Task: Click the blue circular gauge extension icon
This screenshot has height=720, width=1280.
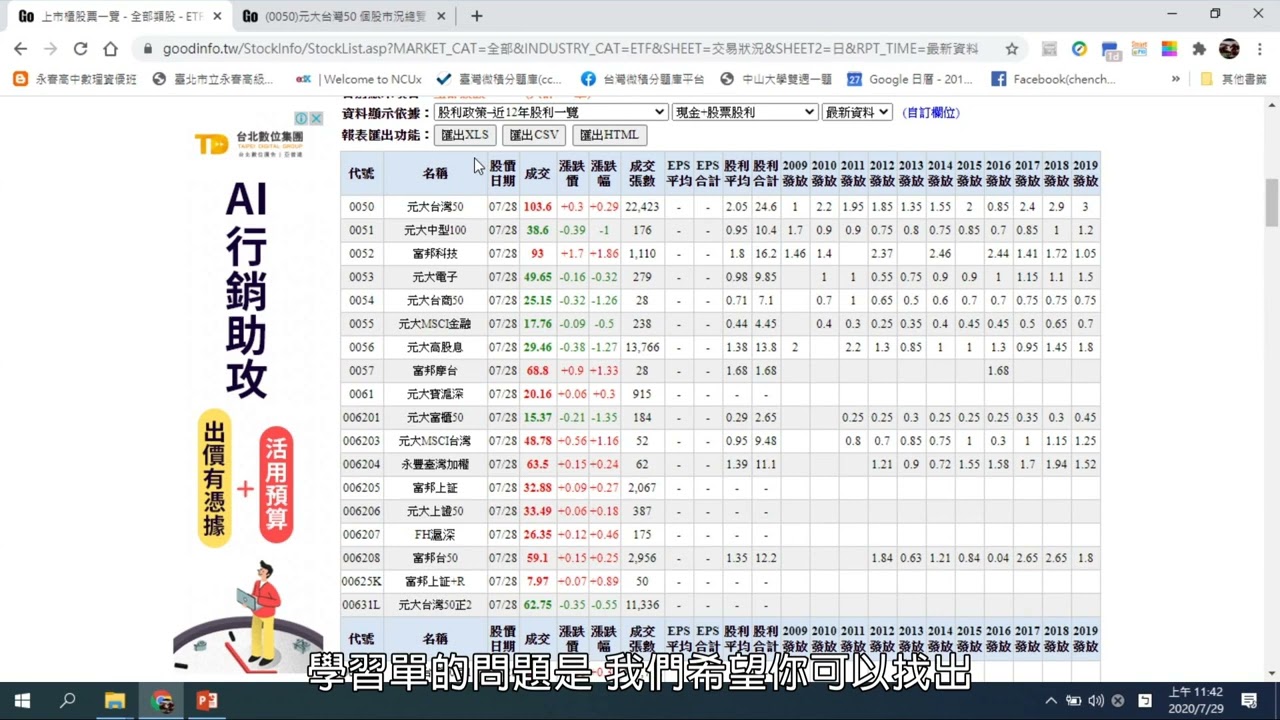Action: pyautogui.click(x=1079, y=49)
